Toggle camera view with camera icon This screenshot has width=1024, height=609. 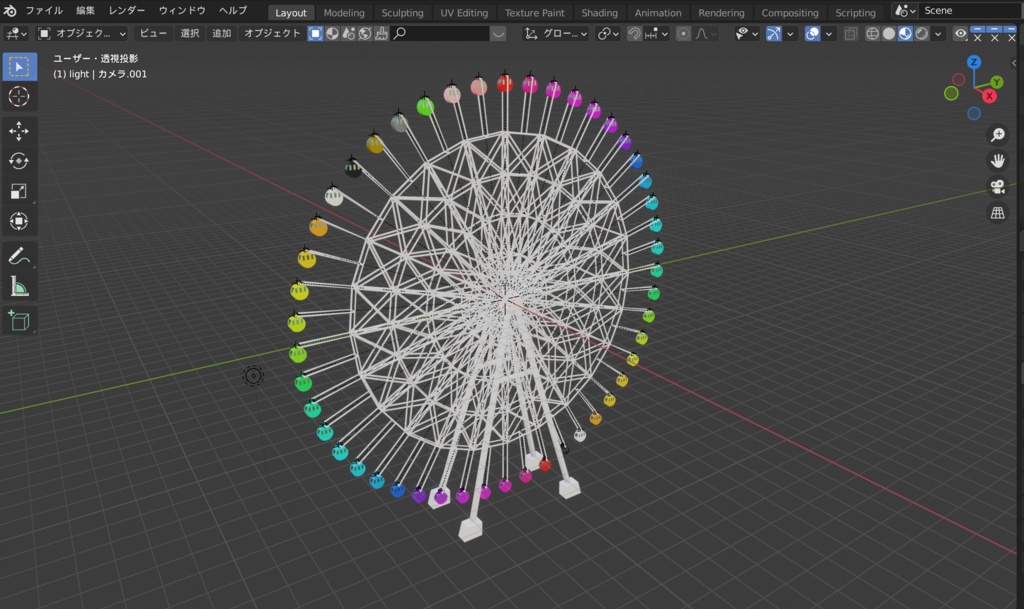[997, 187]
